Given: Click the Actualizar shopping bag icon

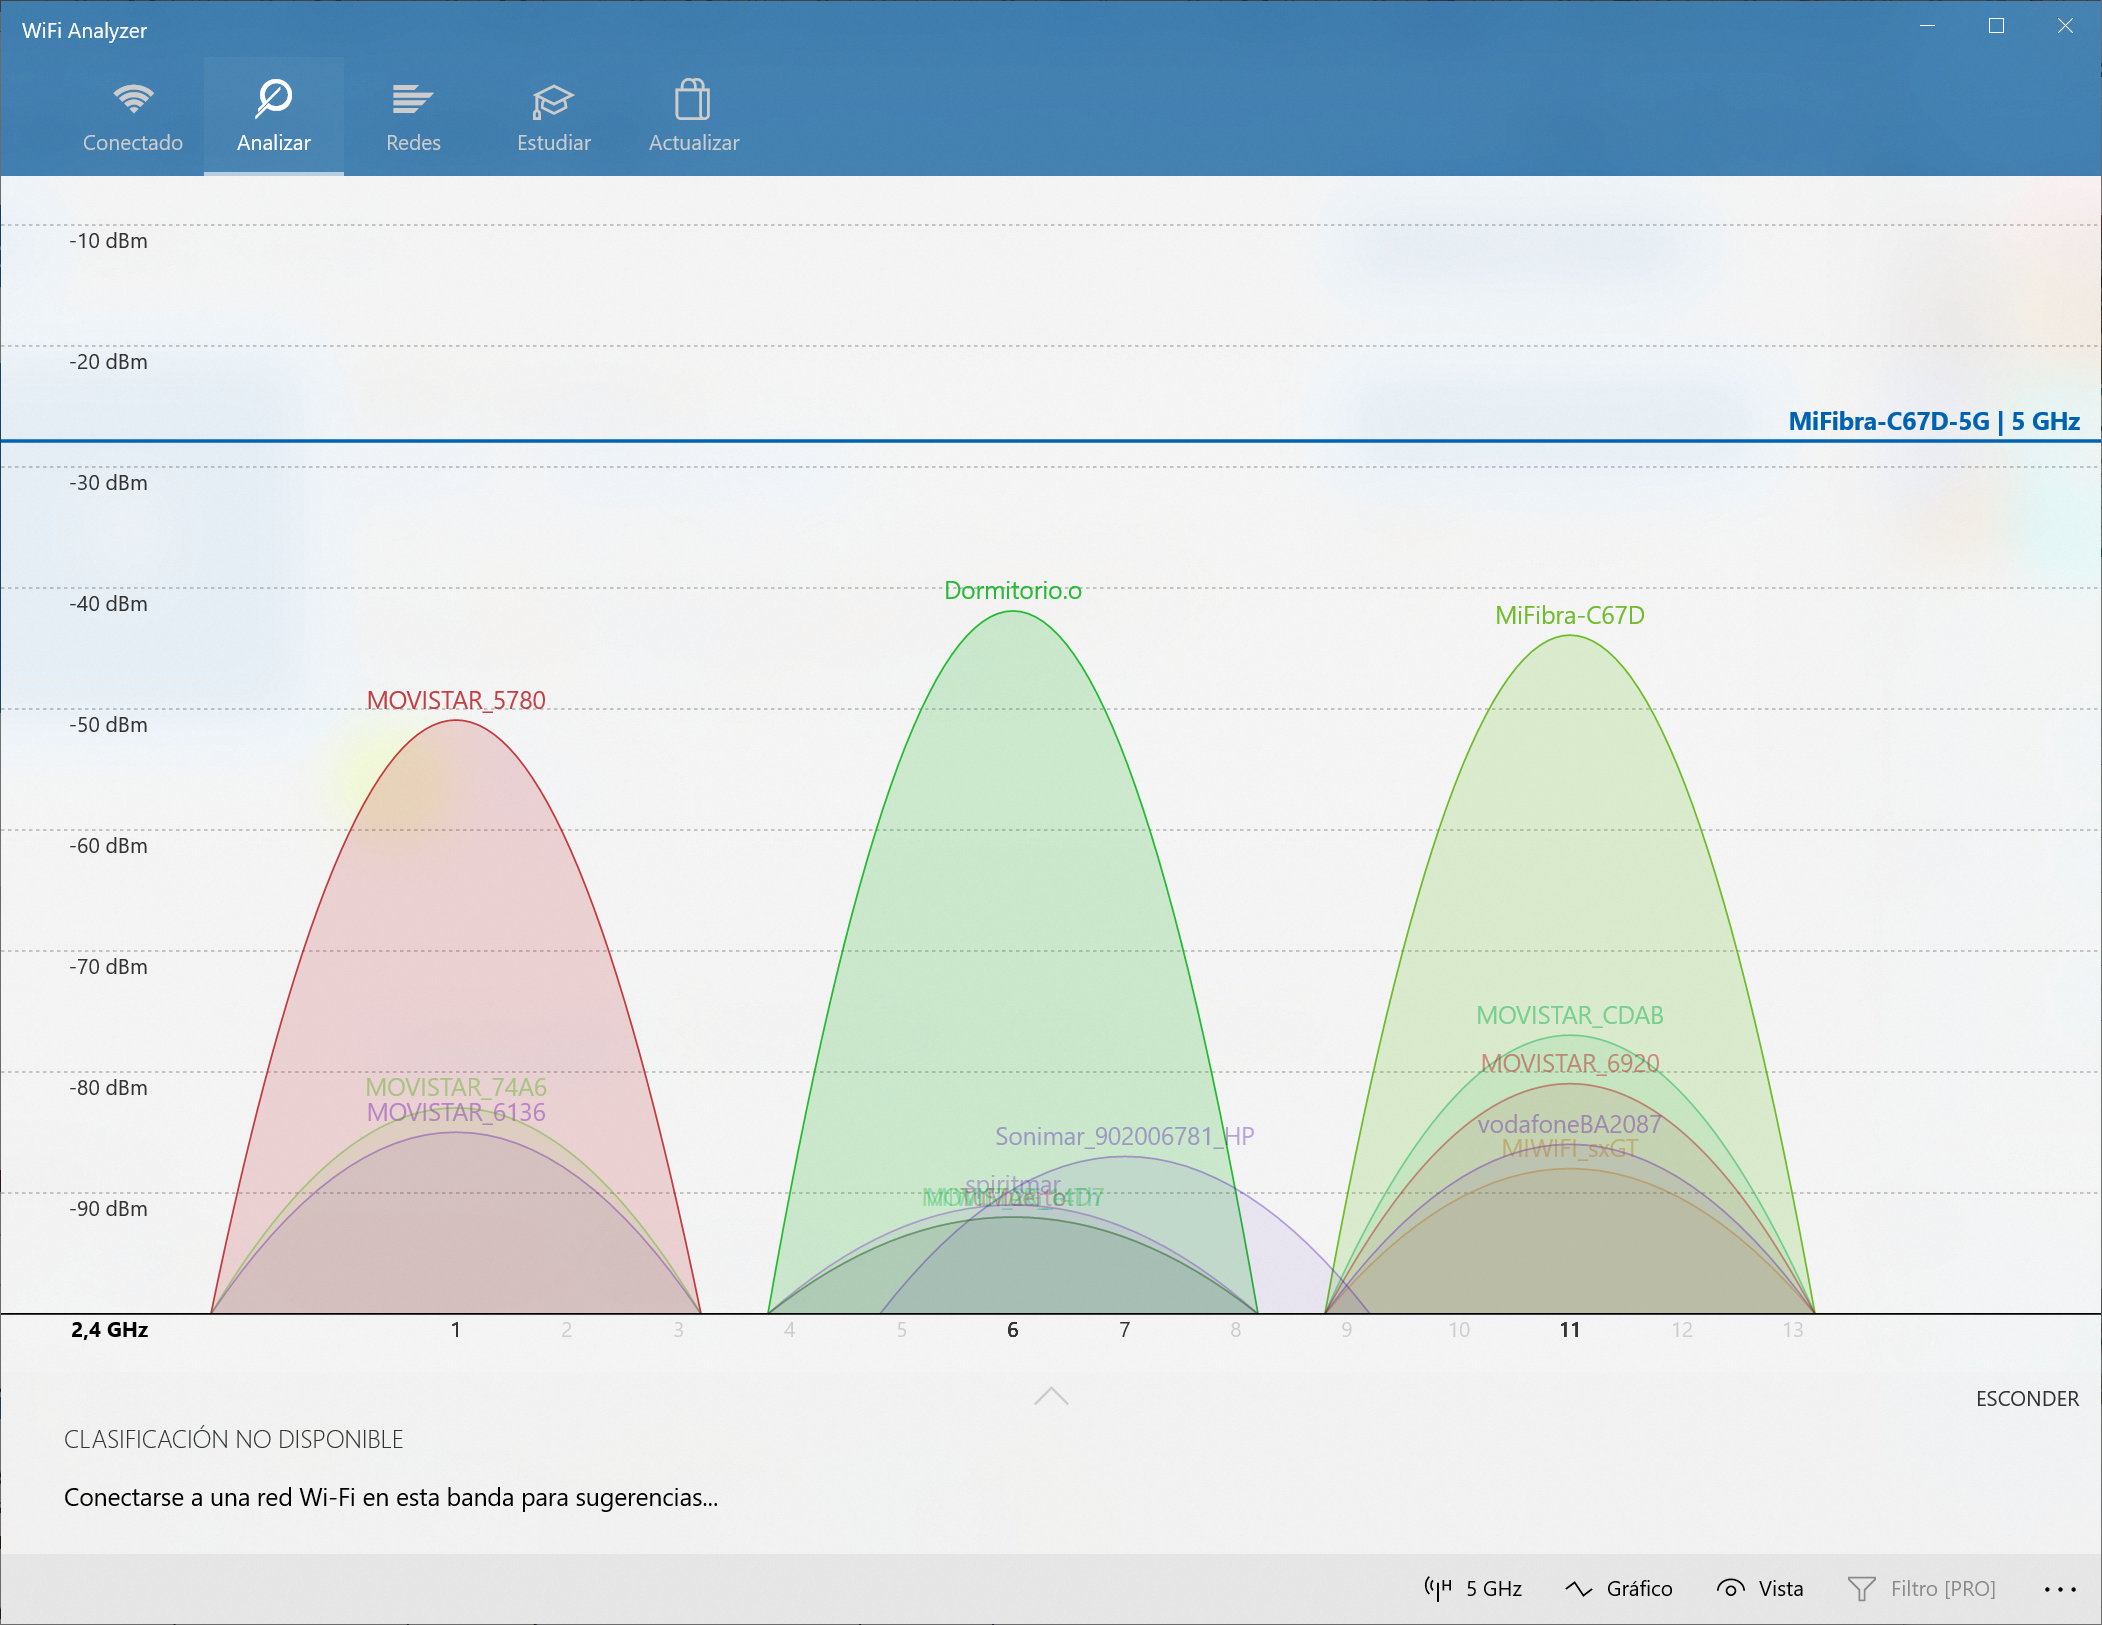Looking at the screenshot, I should (x=692, y=100).
